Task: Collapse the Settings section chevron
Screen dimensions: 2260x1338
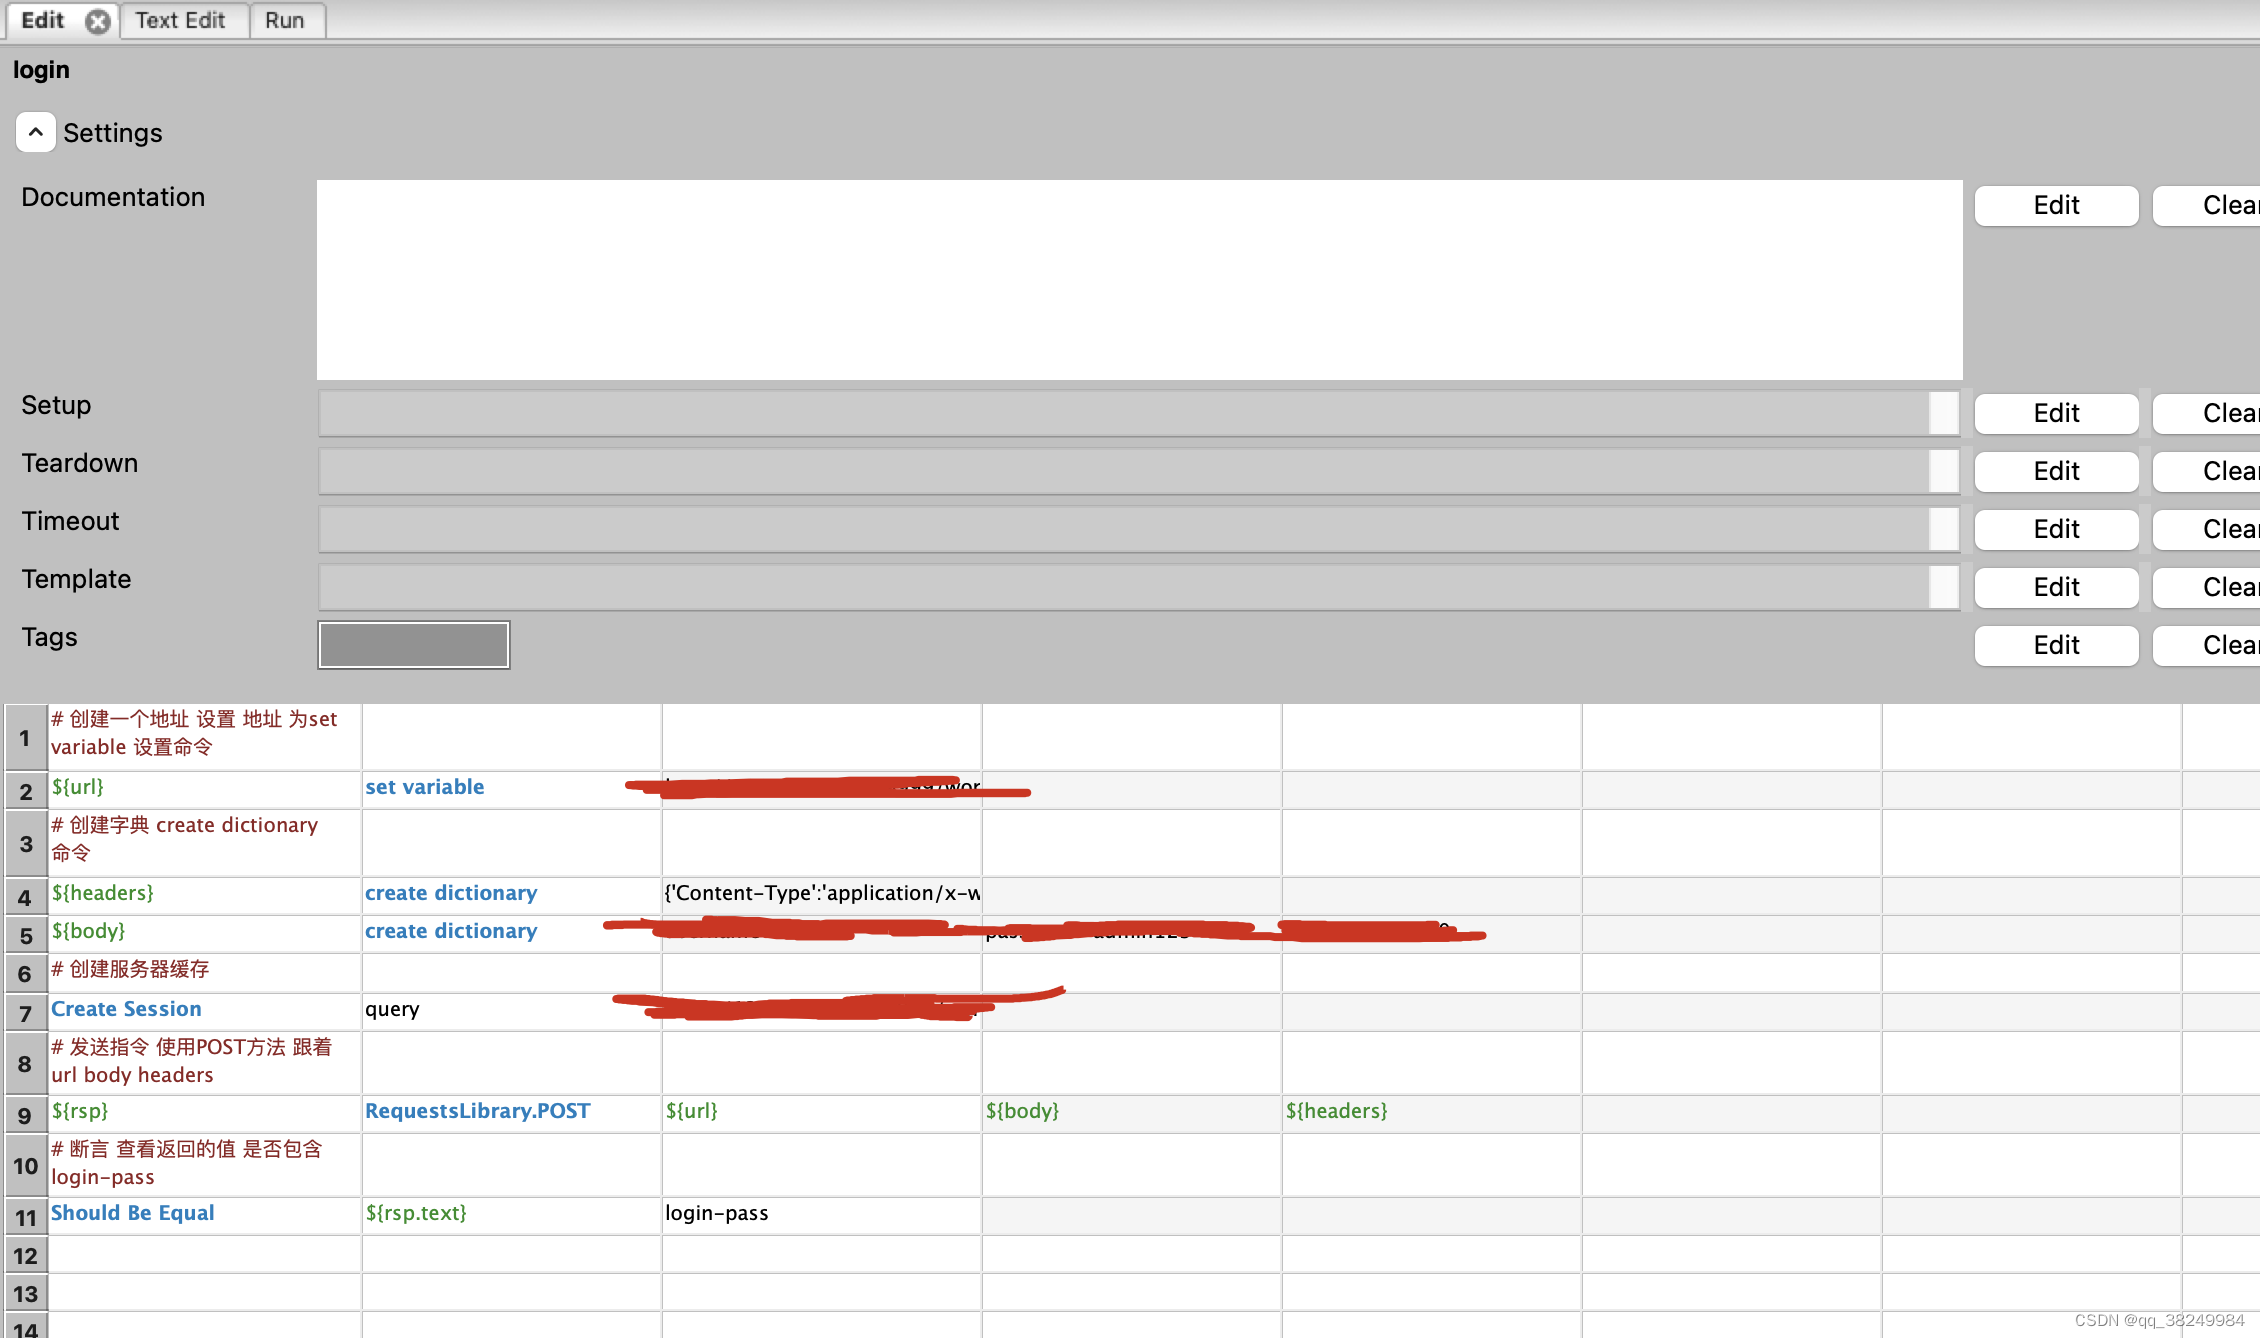Action: click(x=35, y=132)
